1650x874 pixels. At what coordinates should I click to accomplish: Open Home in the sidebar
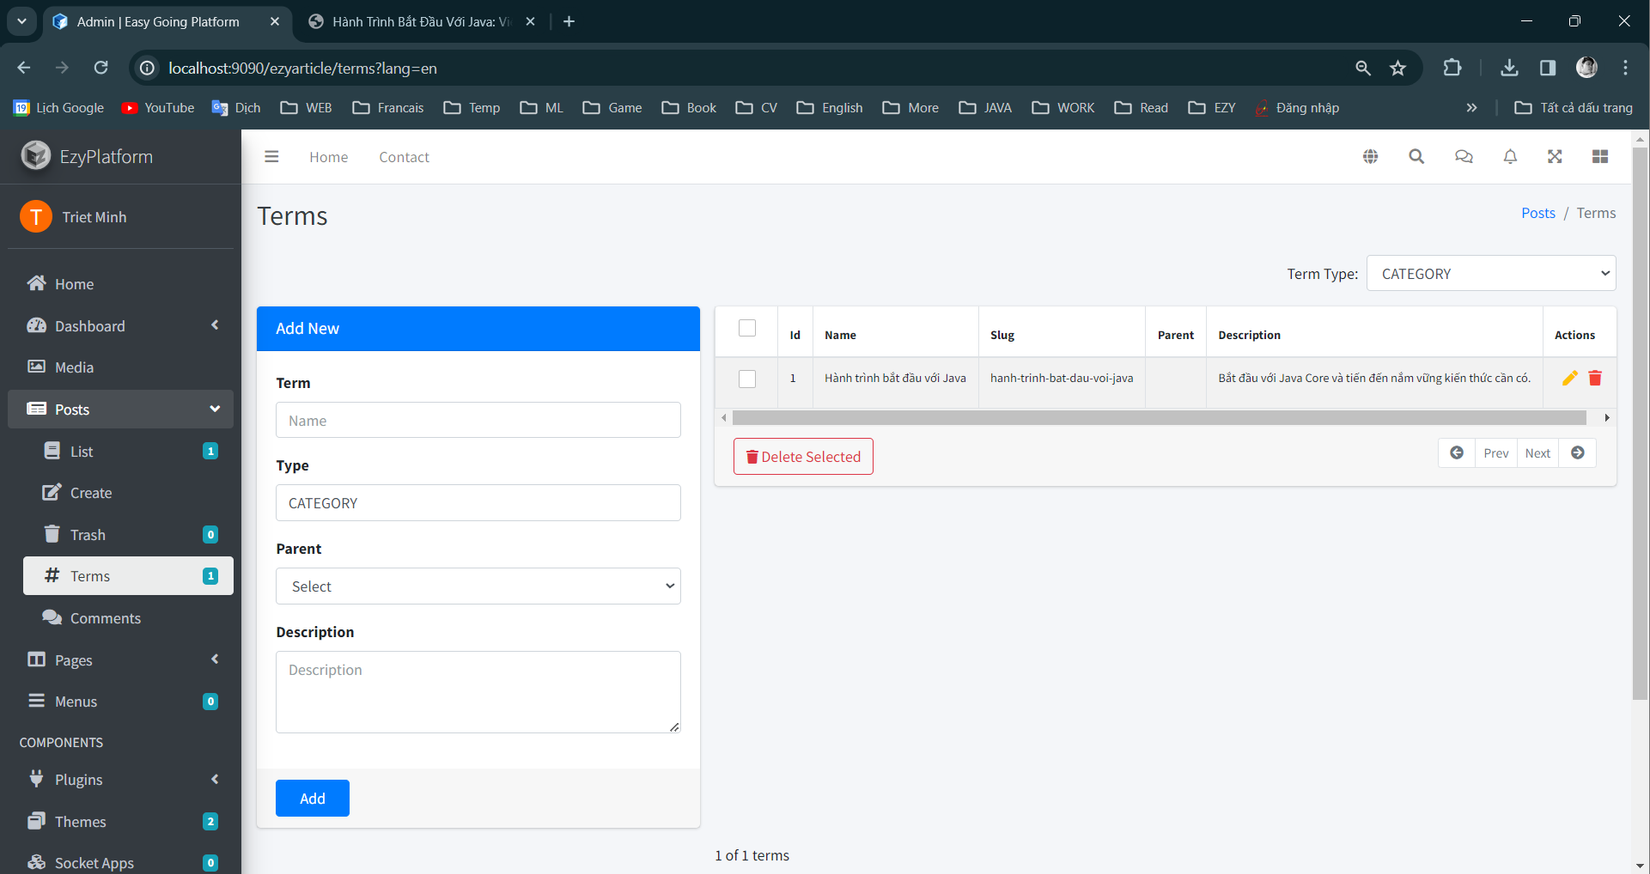120,284
